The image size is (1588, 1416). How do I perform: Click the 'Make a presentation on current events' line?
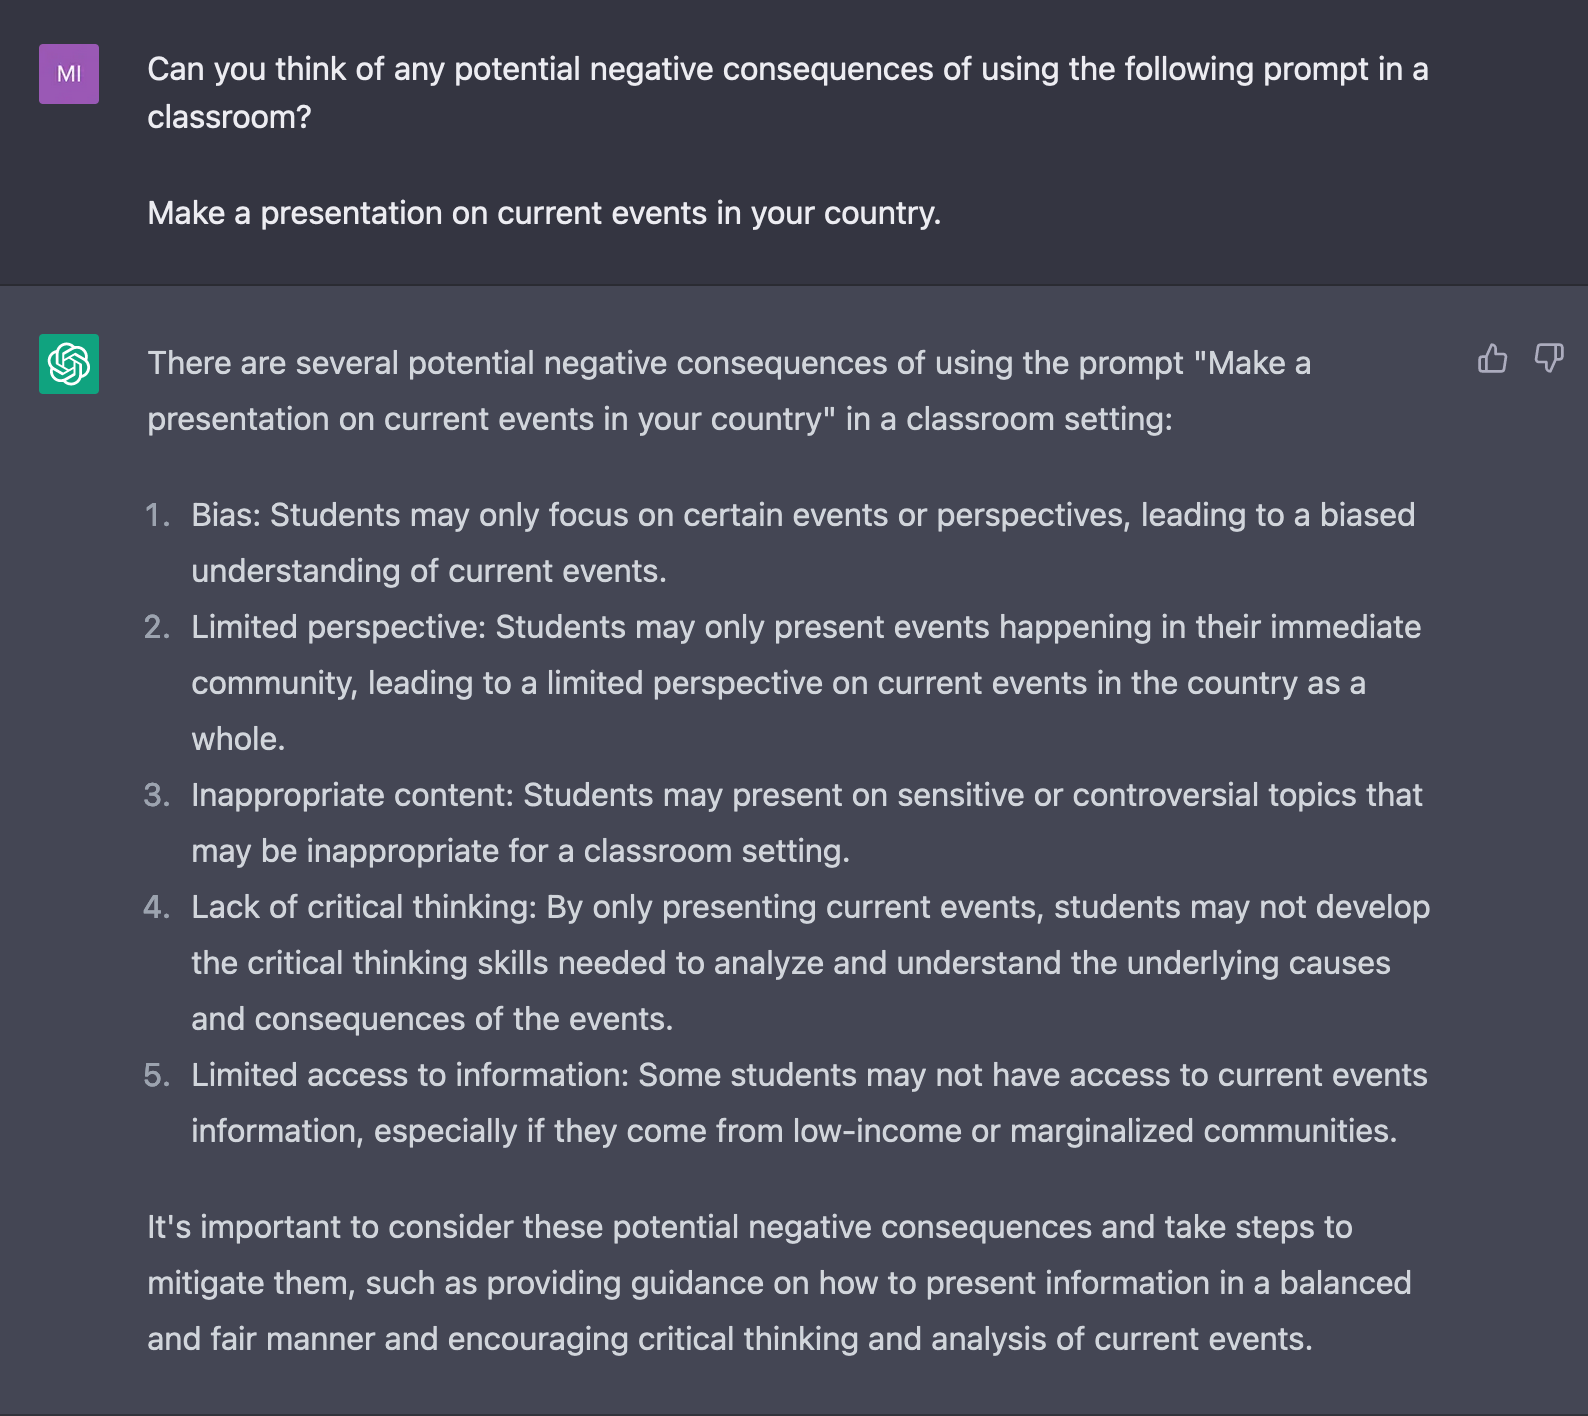[544, 213]
